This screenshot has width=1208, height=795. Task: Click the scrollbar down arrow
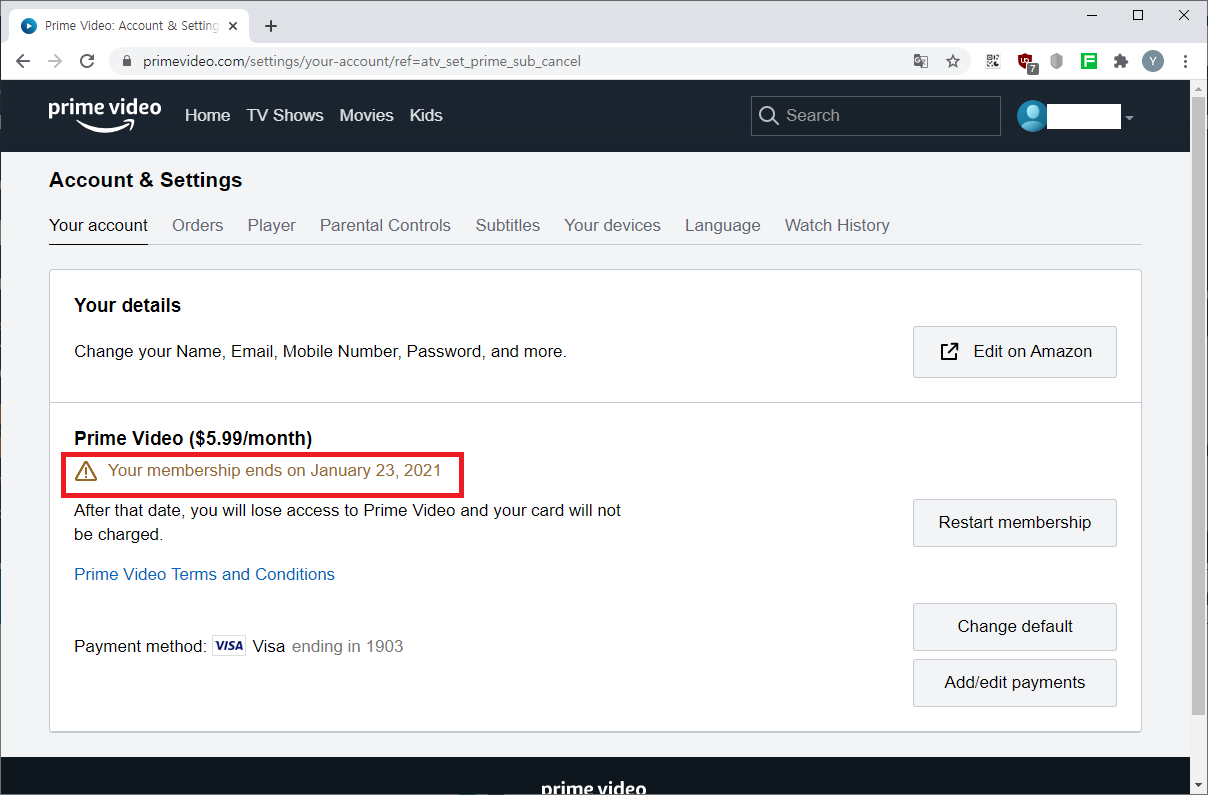tap(1199, 786)
